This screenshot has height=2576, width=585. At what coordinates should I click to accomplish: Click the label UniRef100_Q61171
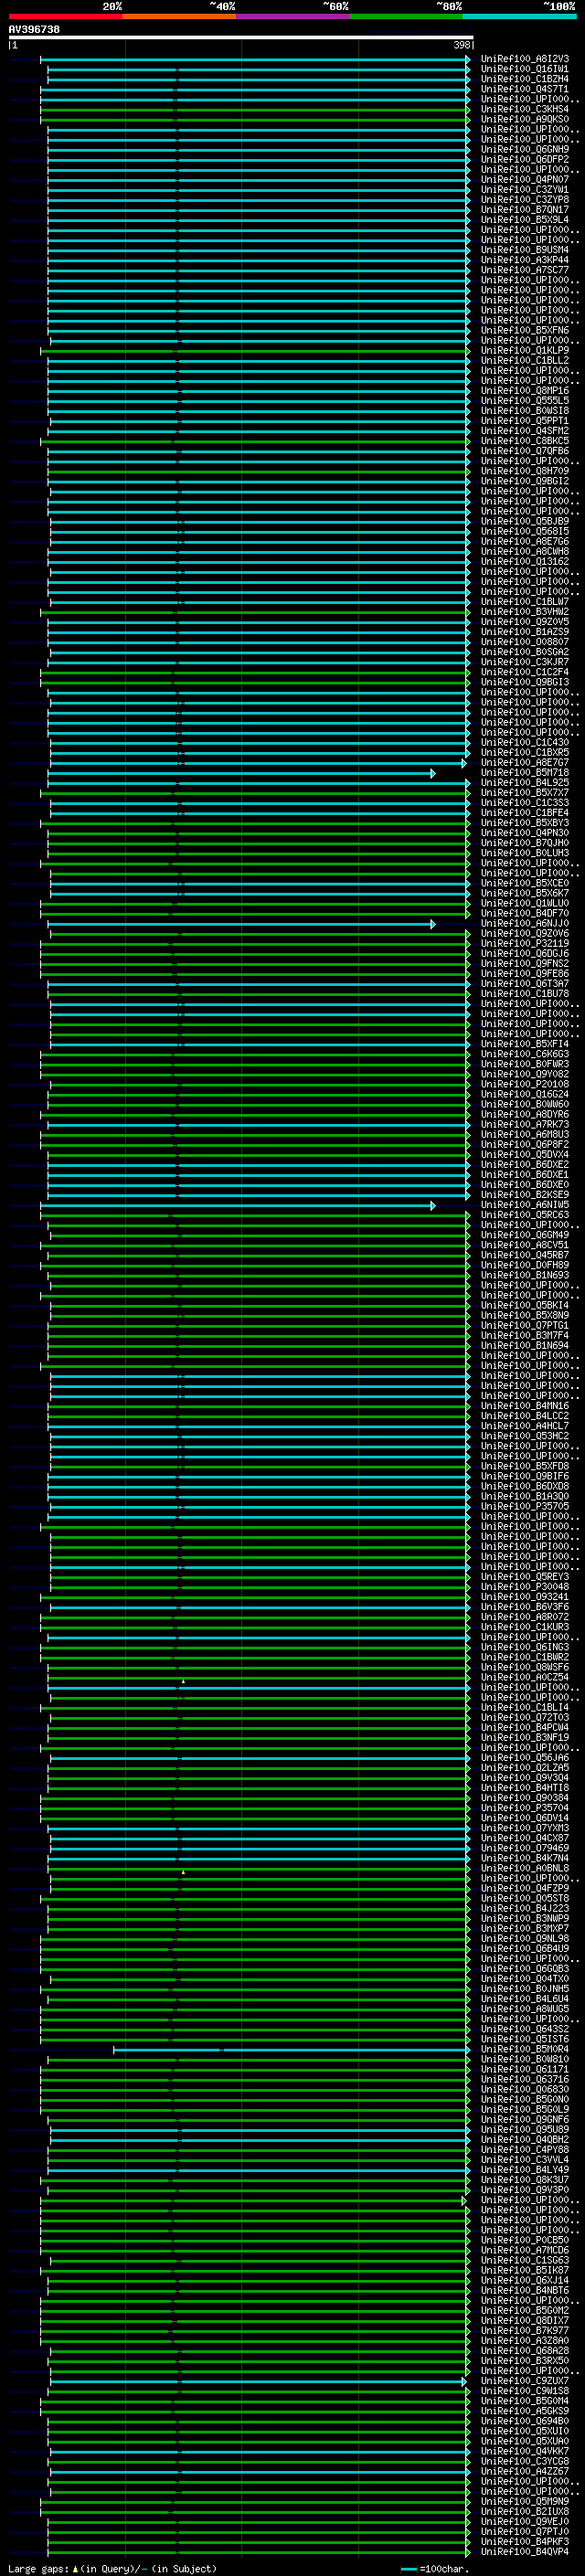click(x=524, y=2069)
